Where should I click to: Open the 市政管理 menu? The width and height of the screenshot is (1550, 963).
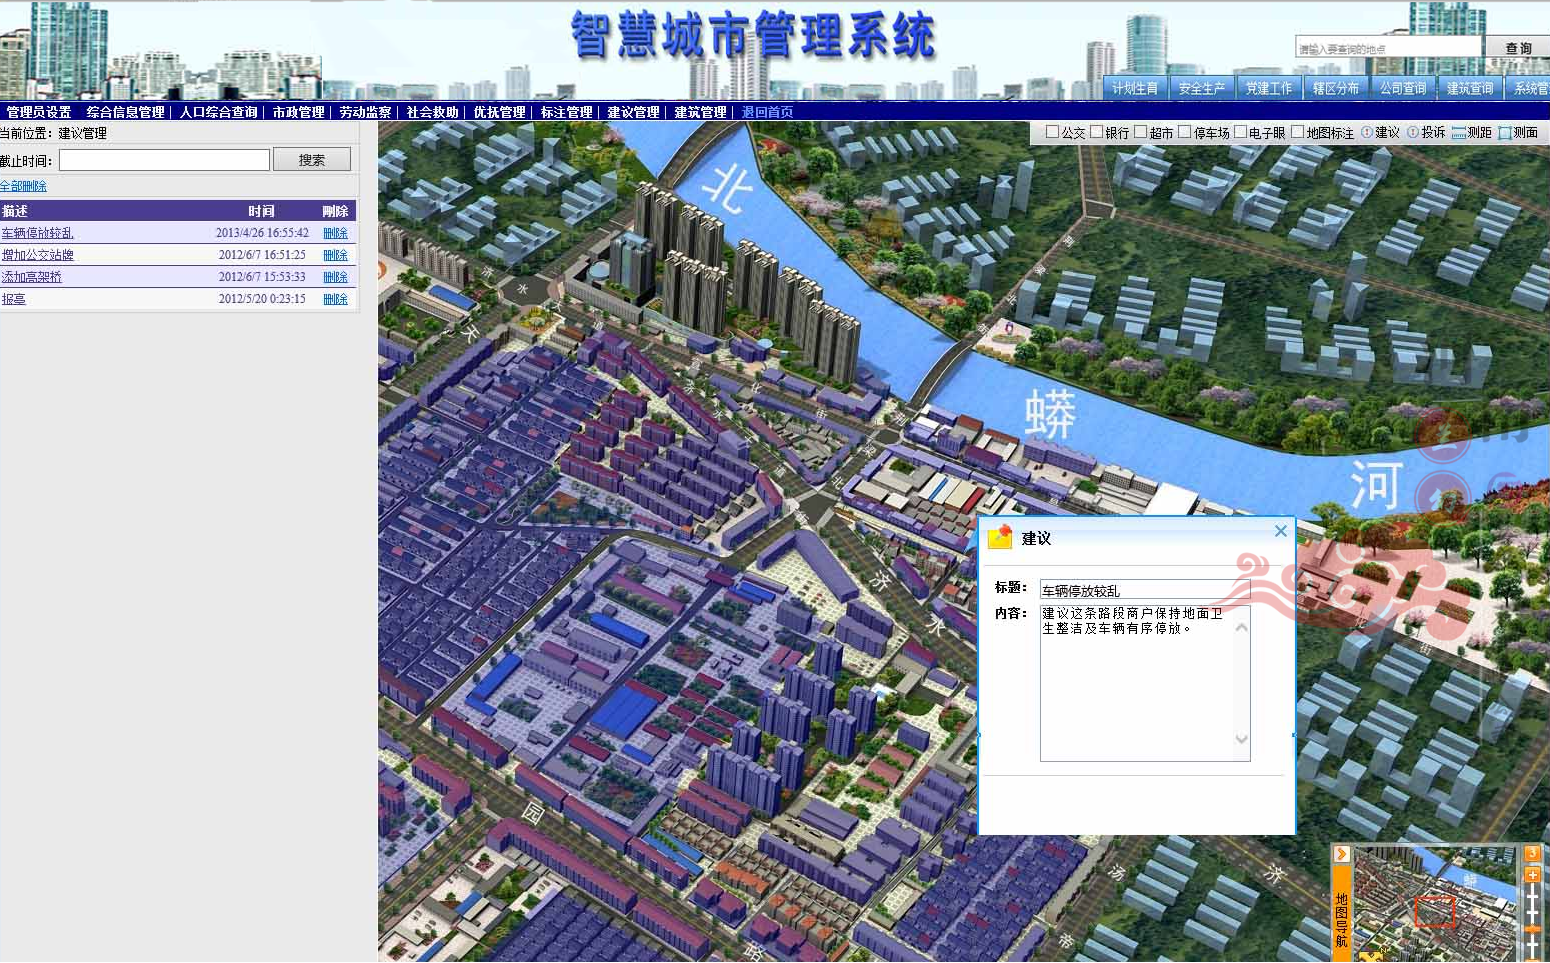(x=298, y=112)
